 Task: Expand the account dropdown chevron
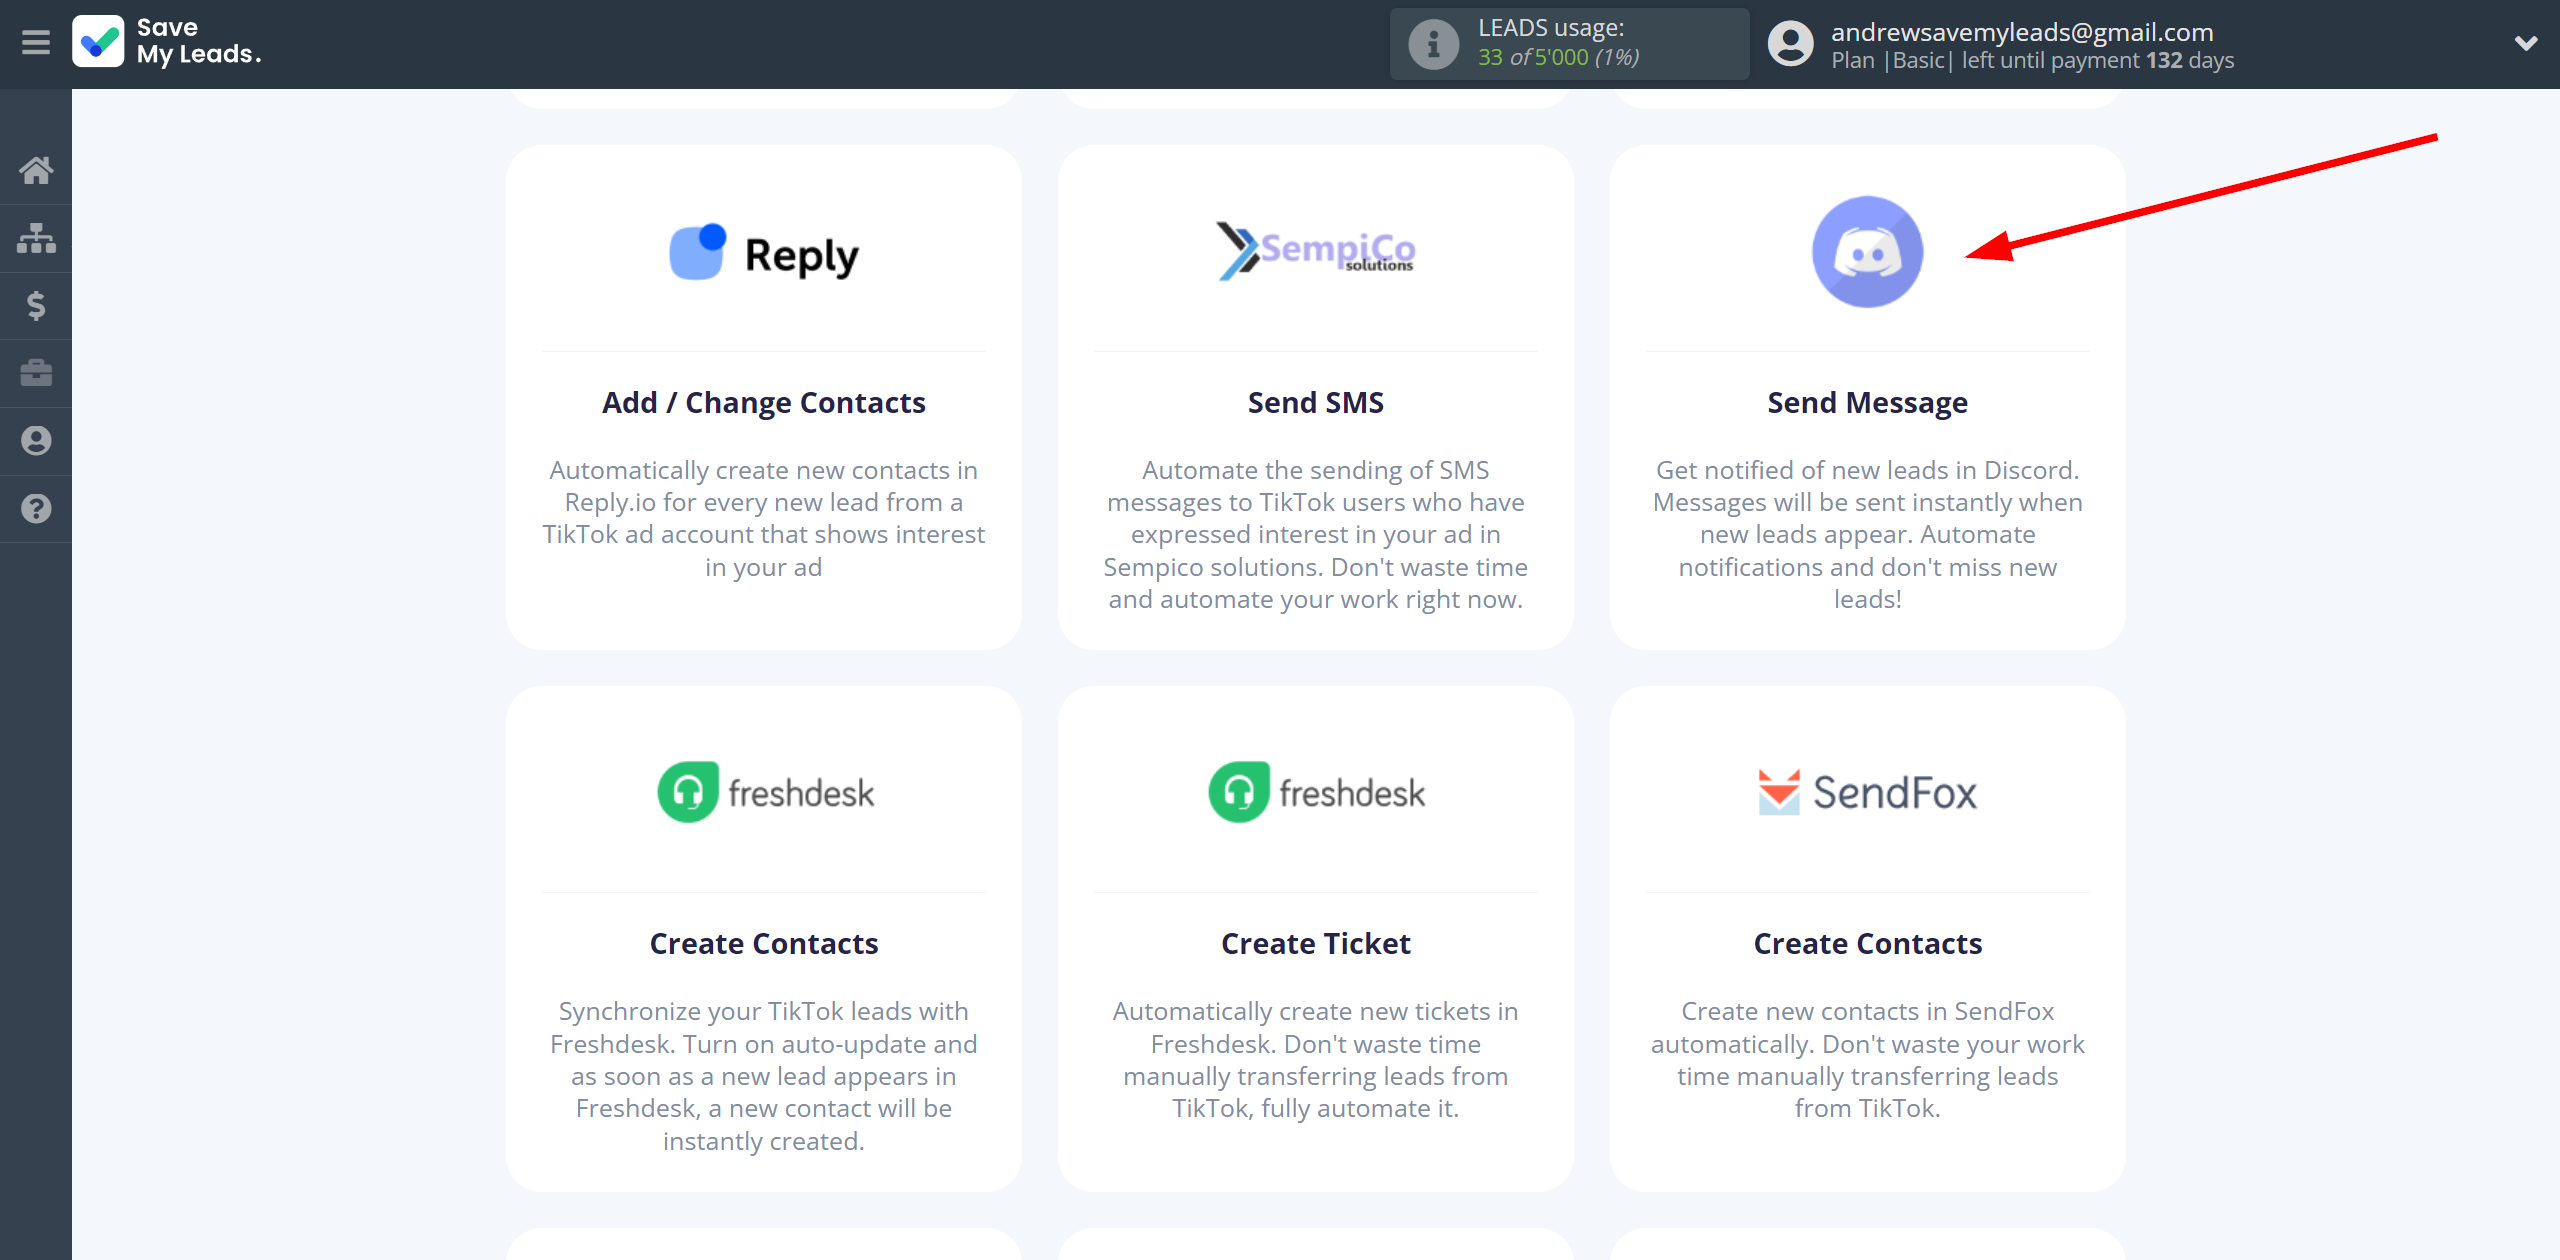[2526, 43]
